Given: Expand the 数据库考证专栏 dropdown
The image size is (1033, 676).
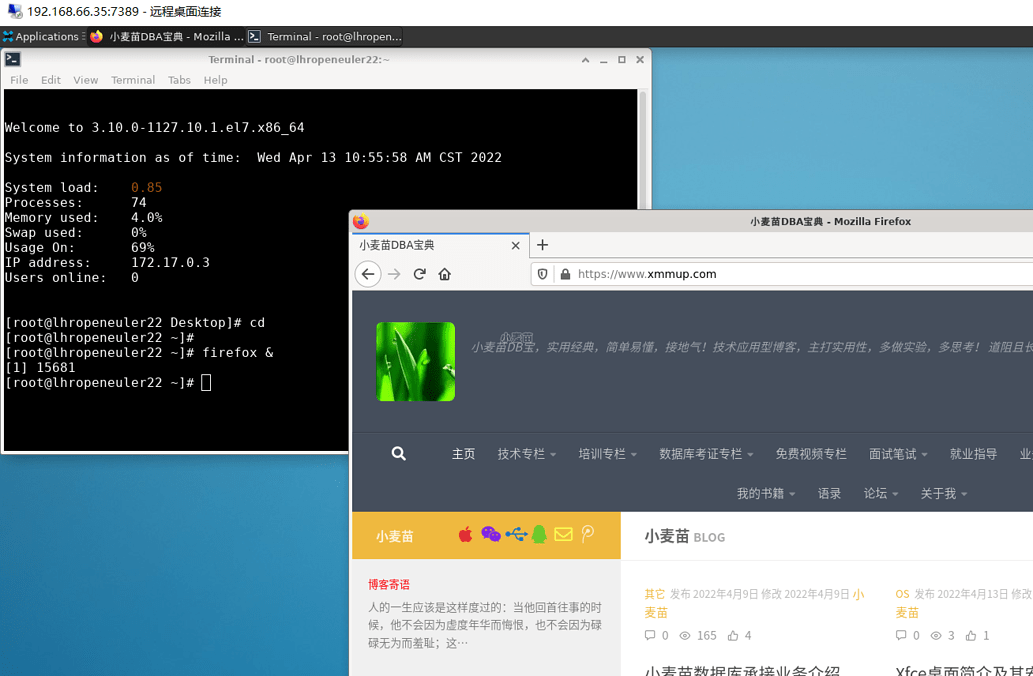Looking at the screenshot, I should (x=706, y=454).
